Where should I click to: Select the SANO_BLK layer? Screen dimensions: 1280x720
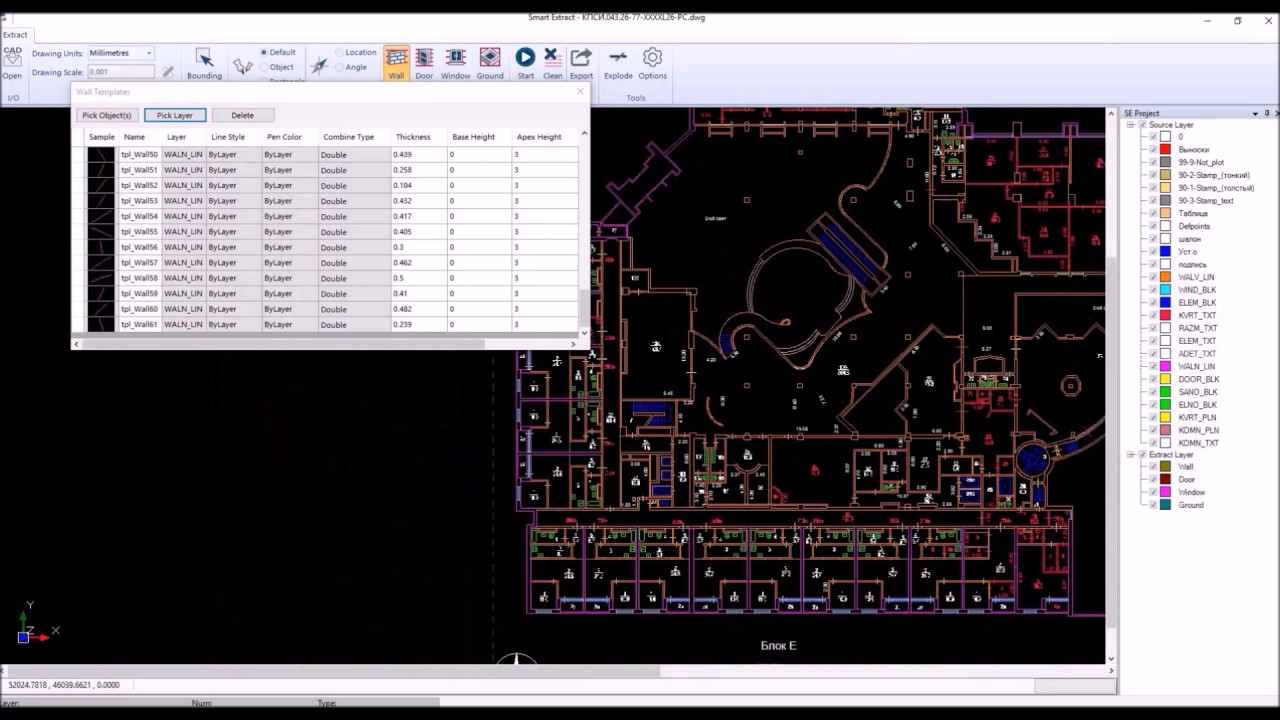pos(1198,392)
